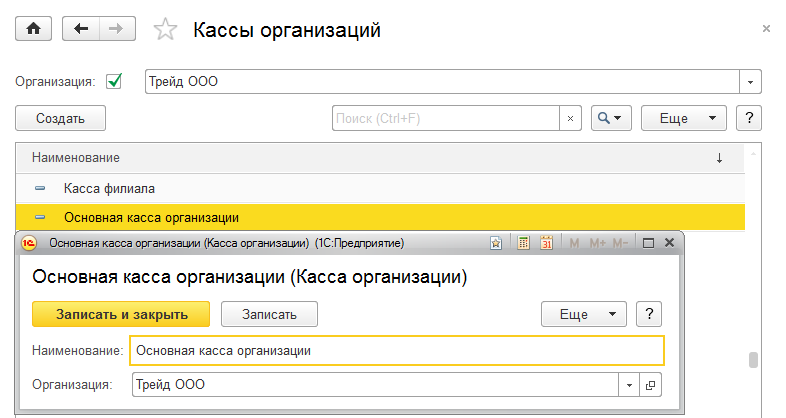The width and height of the screenshot is (786, 418).
Task: Go back with the left arrow
Action: click(81, 29)
